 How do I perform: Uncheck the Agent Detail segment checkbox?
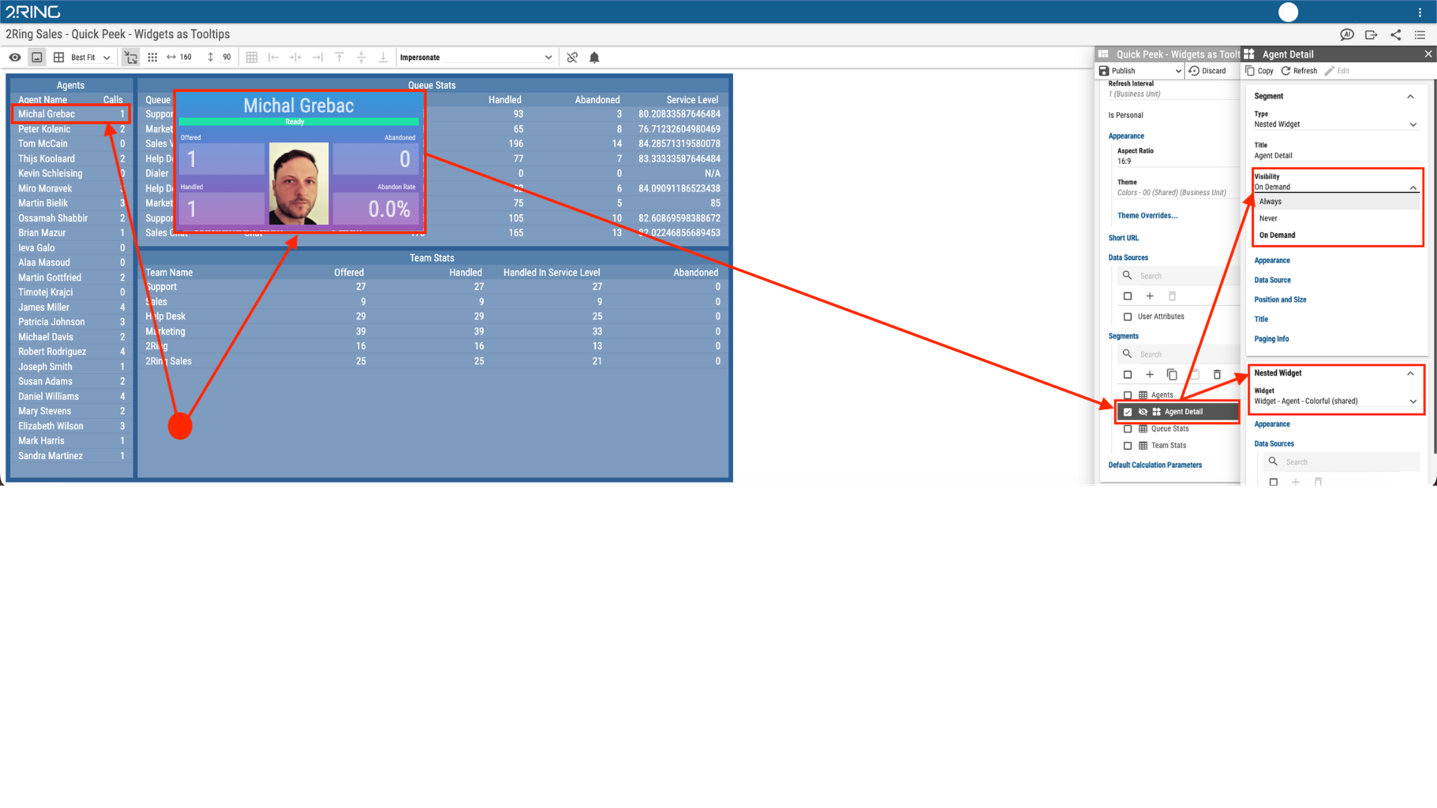(x=1127, y=412)
